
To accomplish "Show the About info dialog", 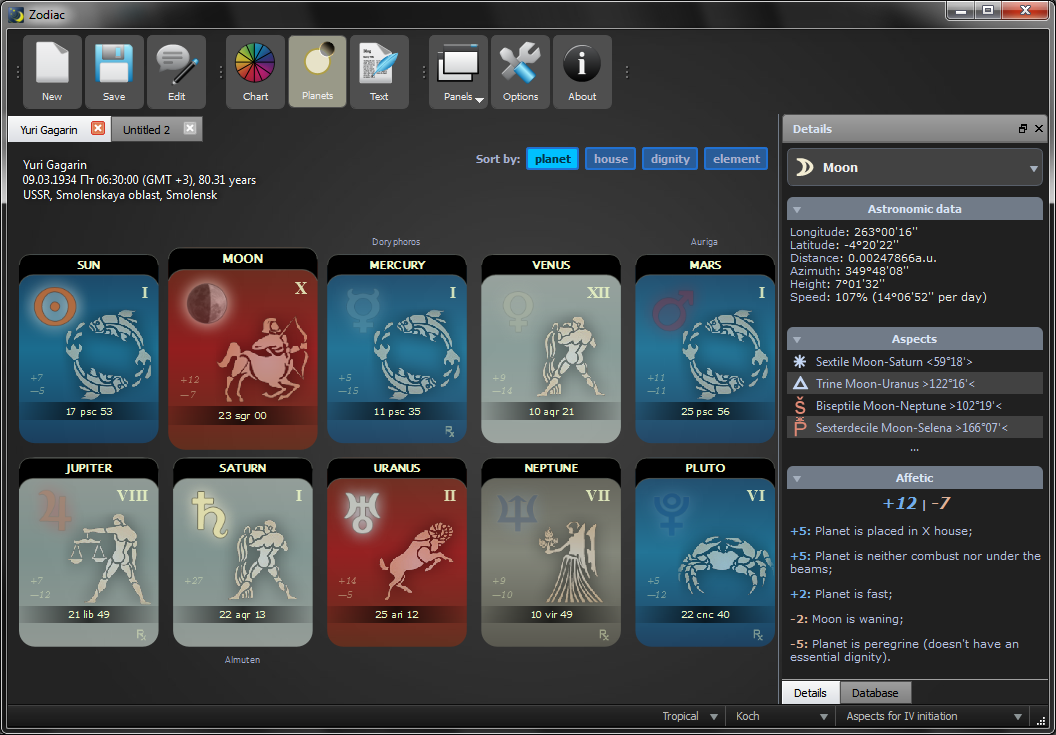I will (x=582, y=71).
